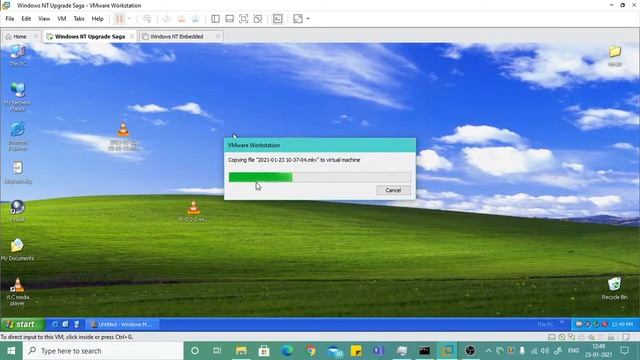Open the snapshot manager icon

pyautogui.click(x=196, y=19)
